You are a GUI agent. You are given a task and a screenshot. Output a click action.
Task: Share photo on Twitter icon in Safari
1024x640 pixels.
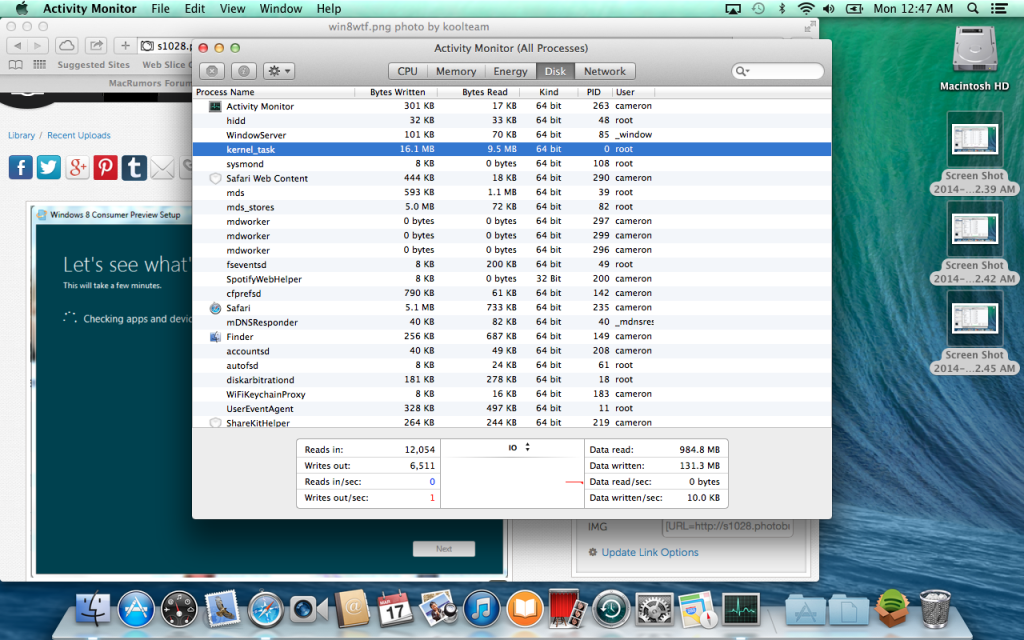[49, 168]
